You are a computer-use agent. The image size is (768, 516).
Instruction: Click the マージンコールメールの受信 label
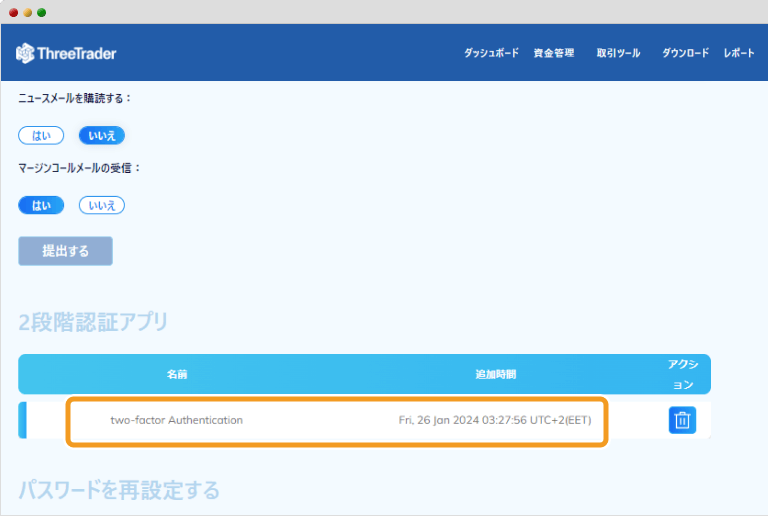point(79,168)
